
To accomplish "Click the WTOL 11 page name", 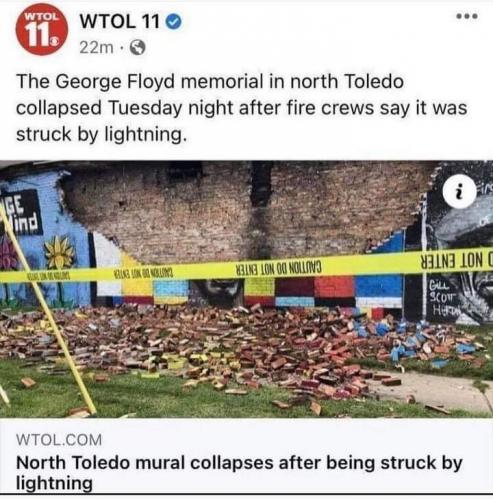I will (x=120, y=22).
